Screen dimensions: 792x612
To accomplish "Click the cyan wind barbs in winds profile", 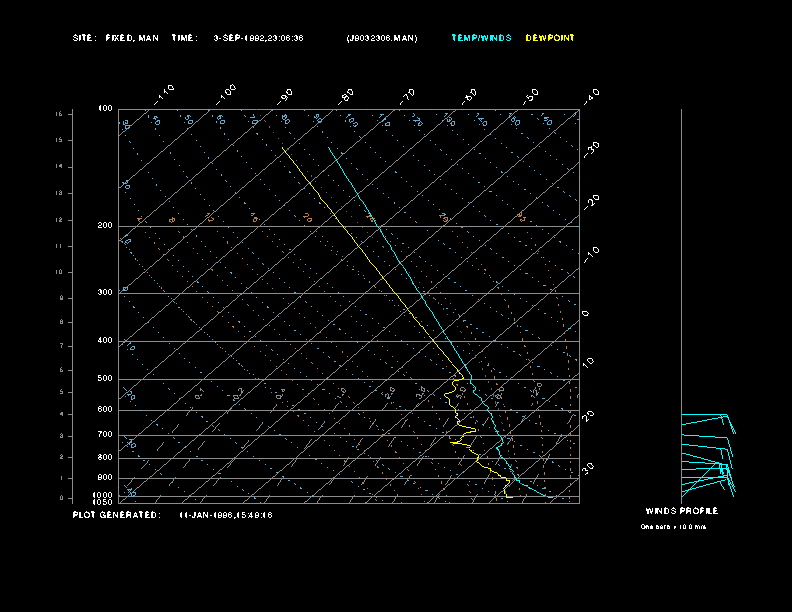I will click(708, 454).
